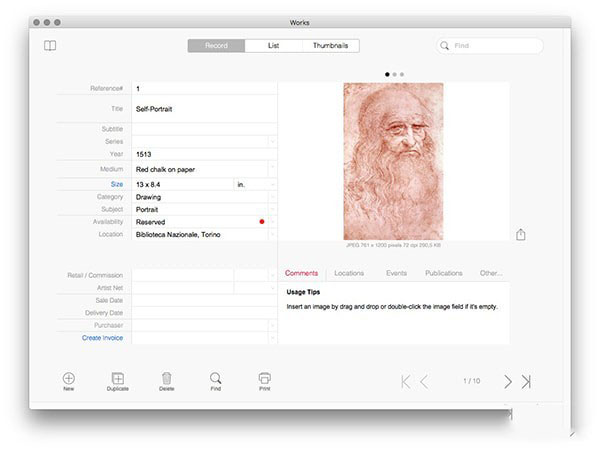Expand the Create Invoice dropdown arrow
The width and height of the screenshot is (600, 451).
[272, 338]
